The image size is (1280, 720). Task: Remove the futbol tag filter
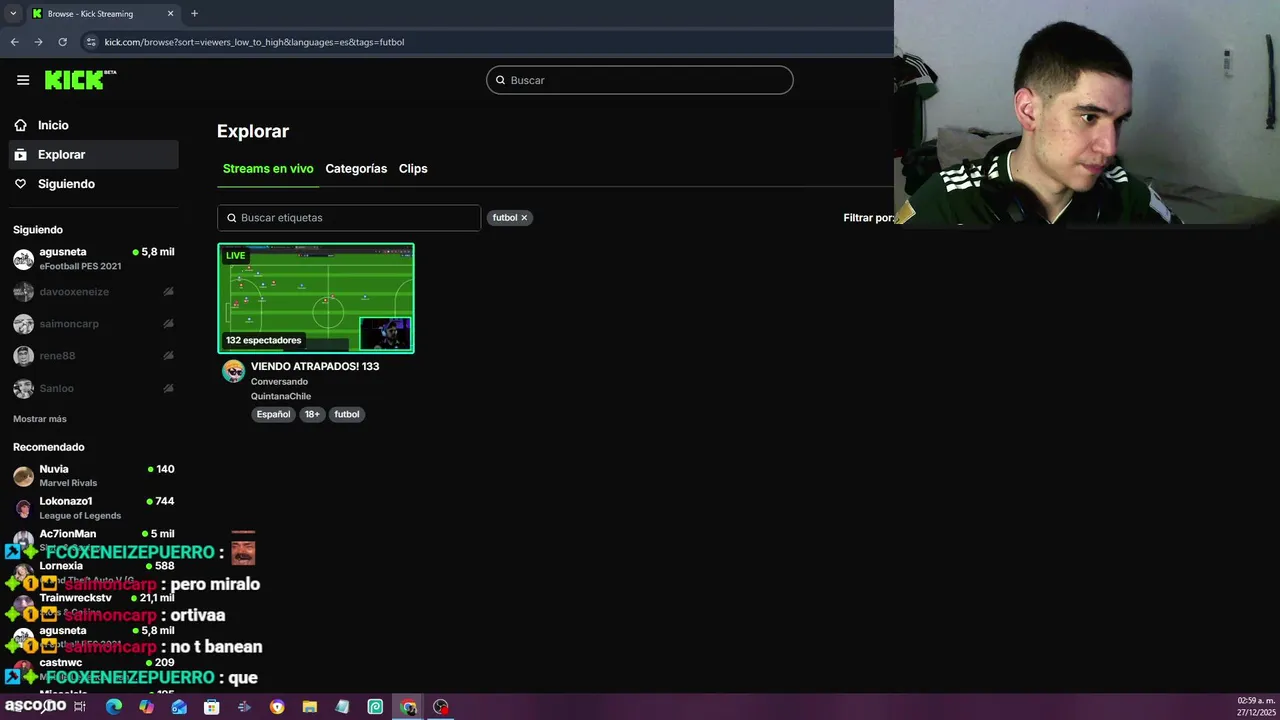[x=524, y=218]
